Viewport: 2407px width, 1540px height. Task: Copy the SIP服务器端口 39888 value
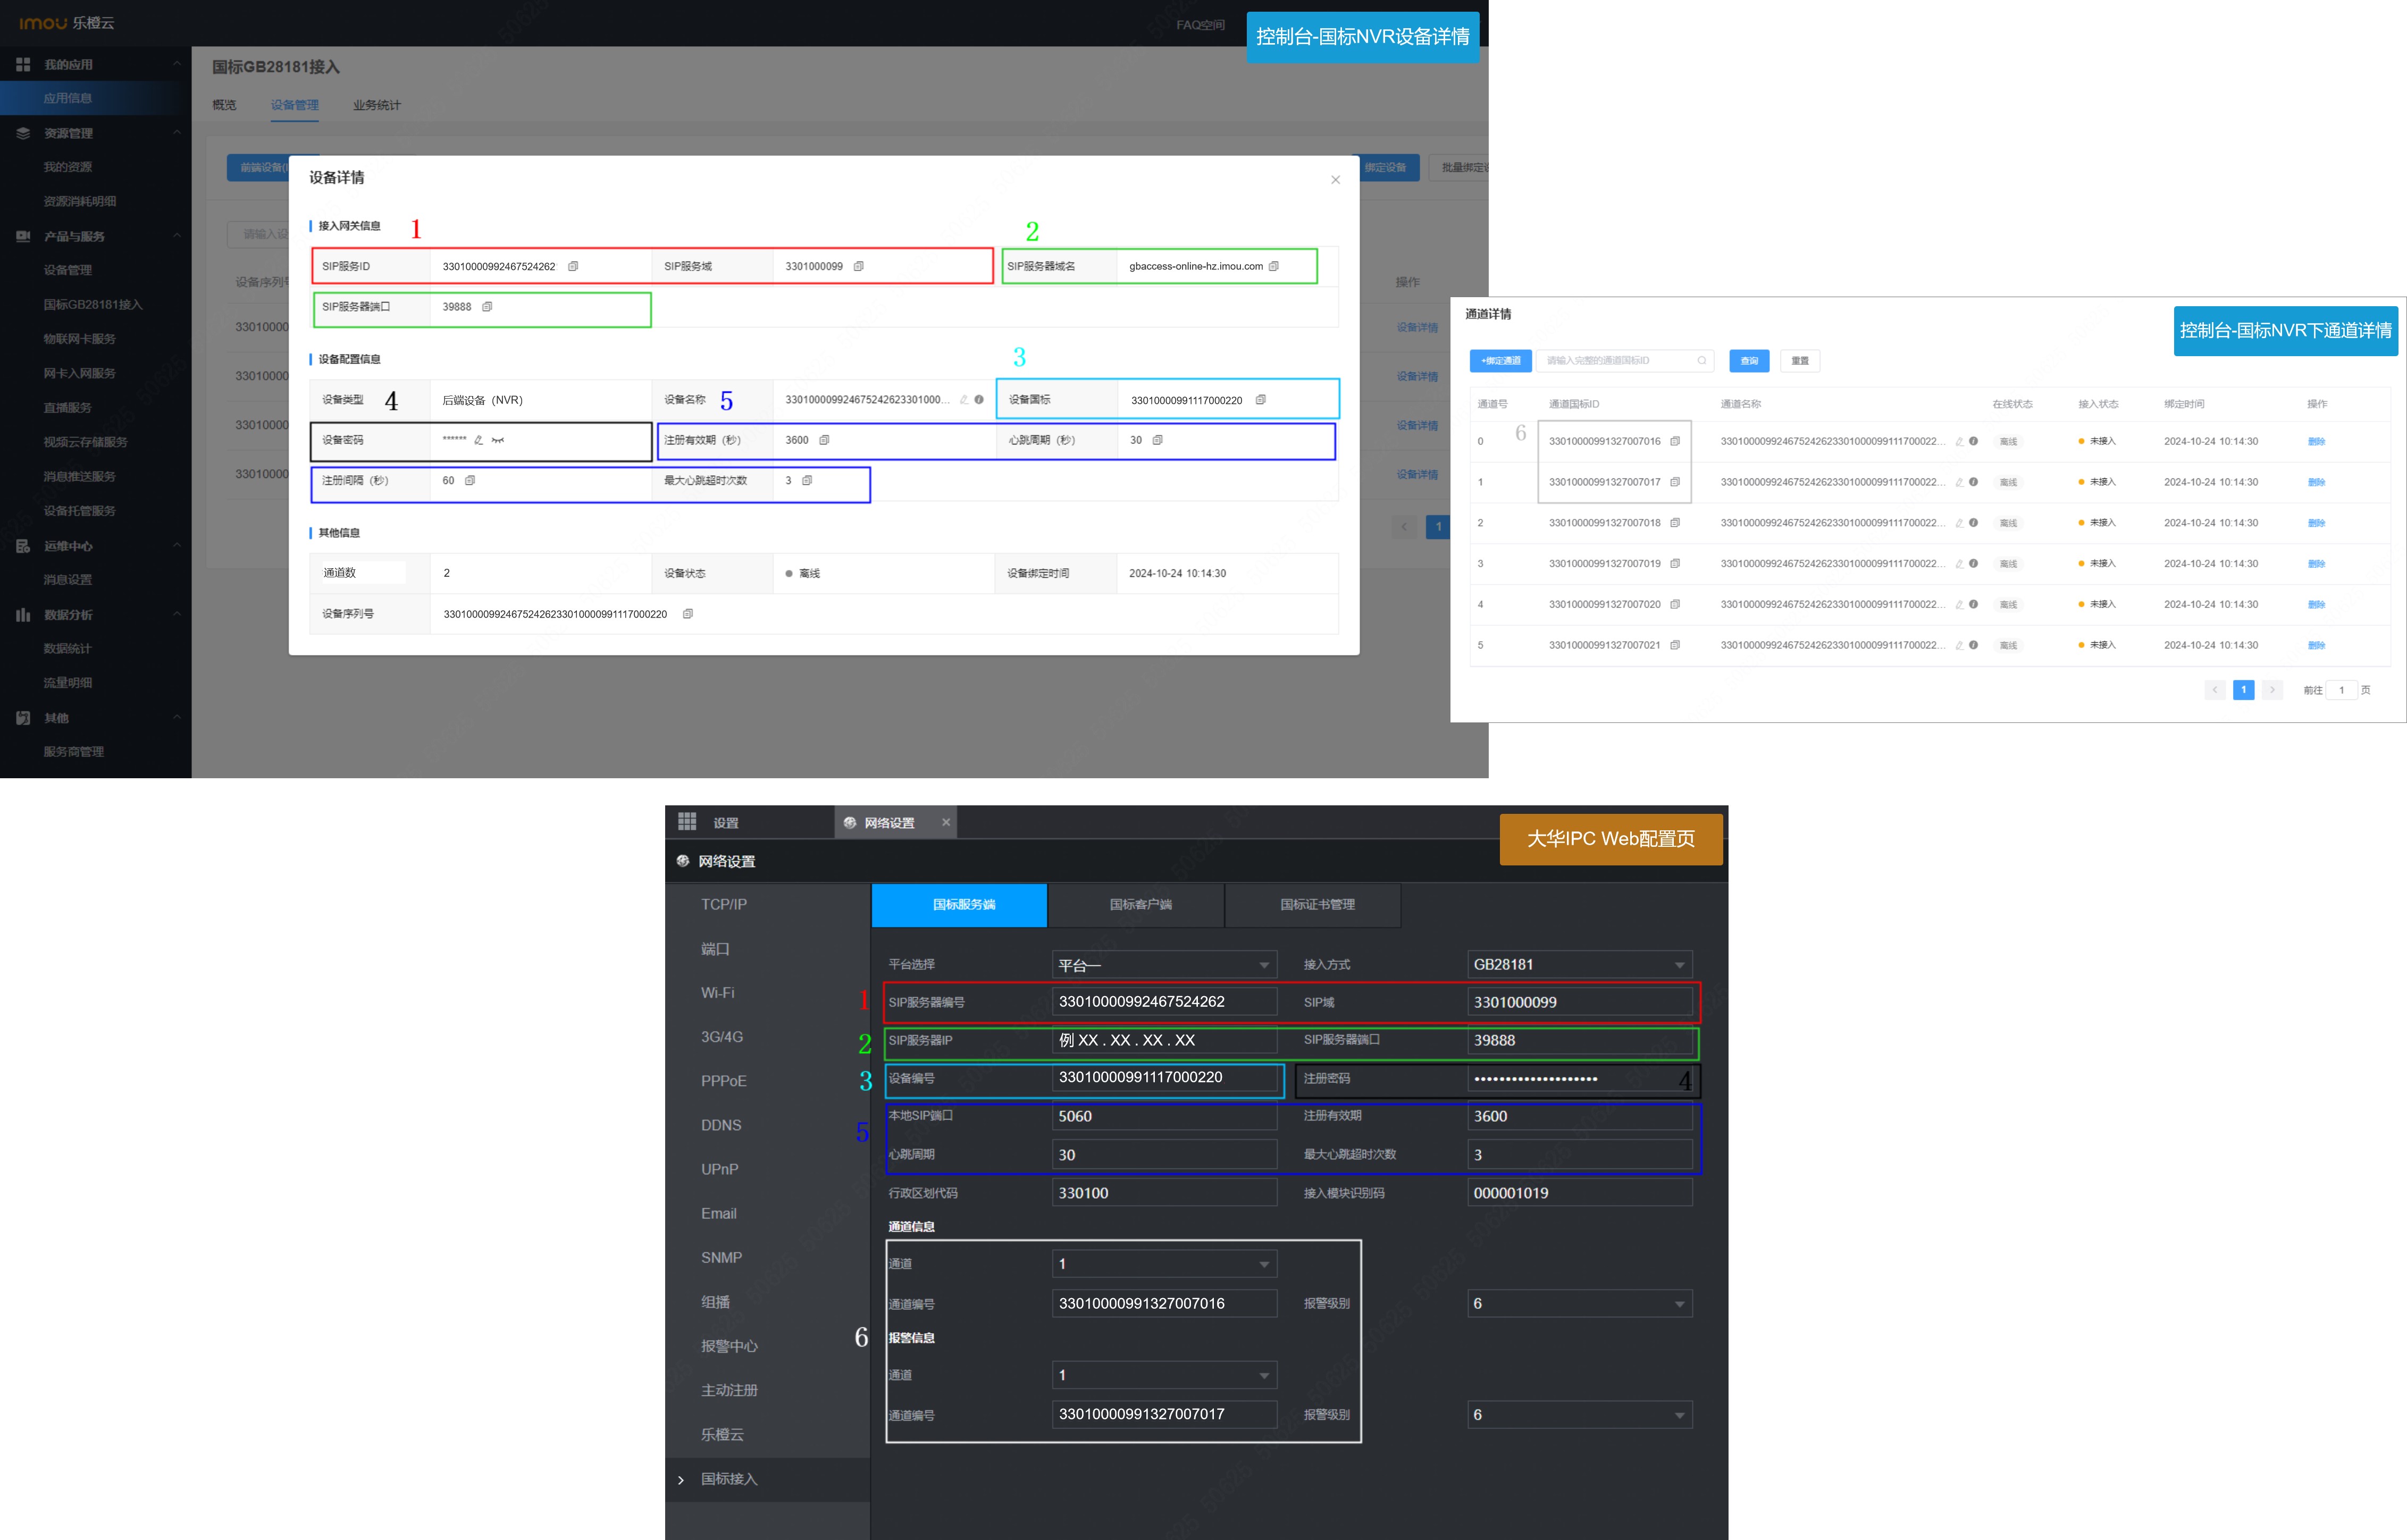coord(487,307)
